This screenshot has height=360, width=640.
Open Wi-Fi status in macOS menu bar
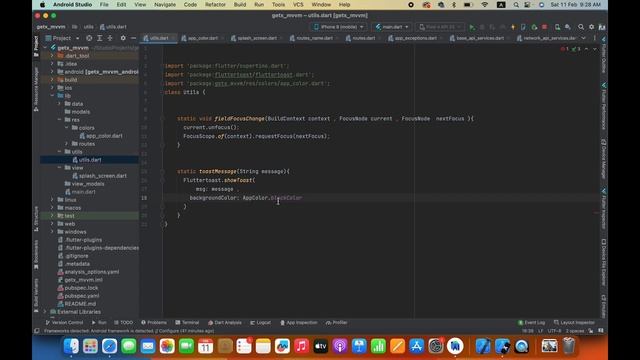tap(484, 5)
